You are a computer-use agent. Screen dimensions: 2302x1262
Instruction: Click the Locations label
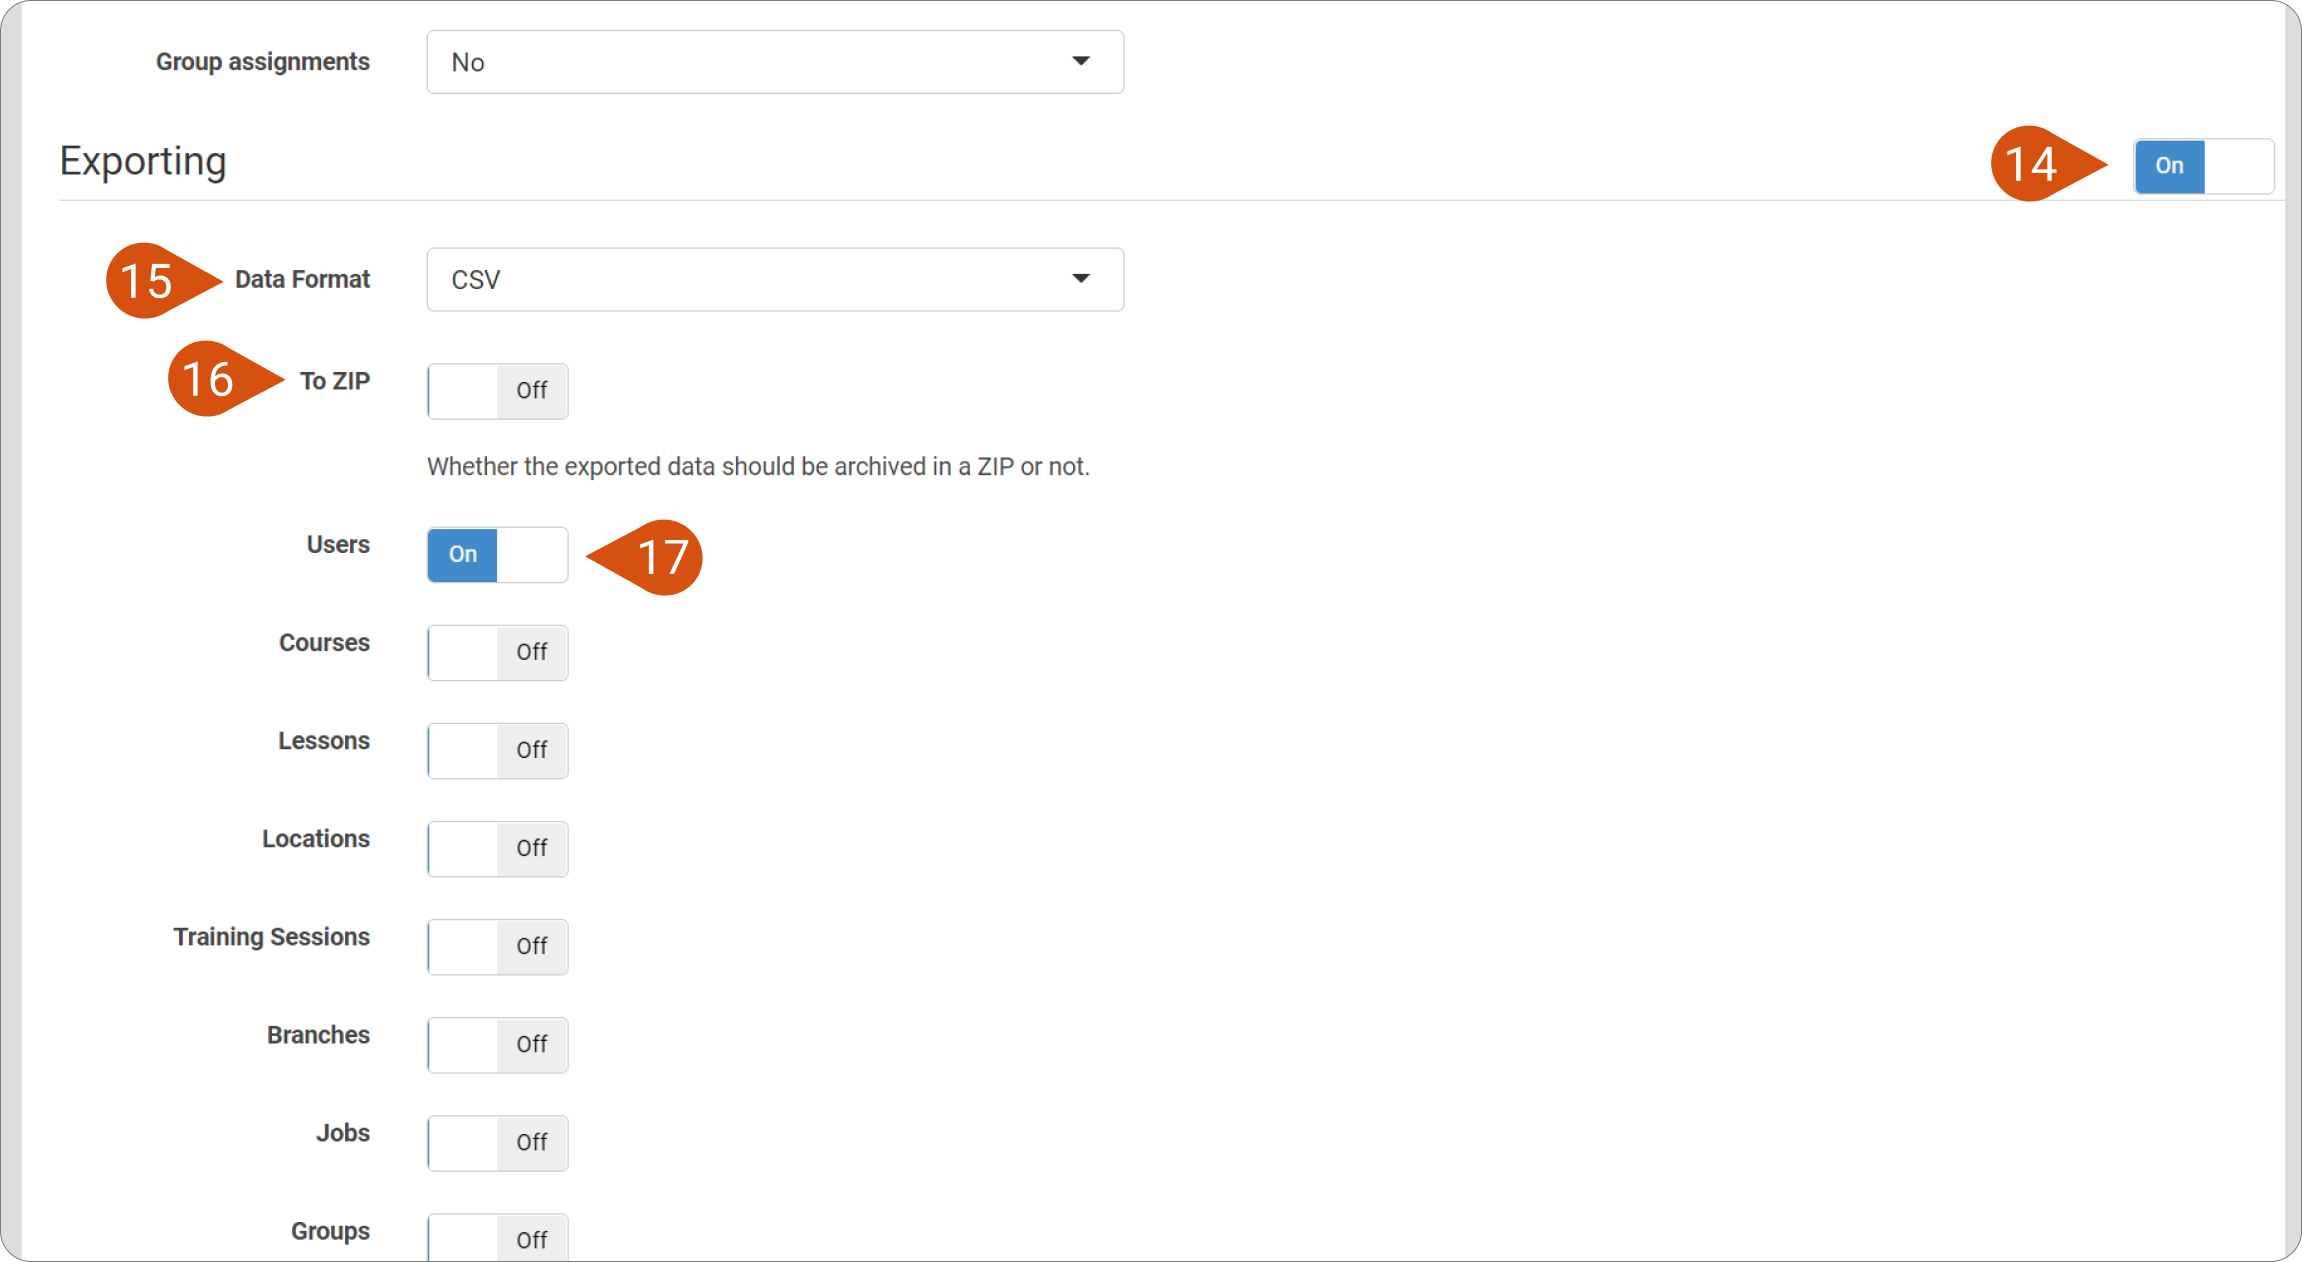[x=316, y=839]
